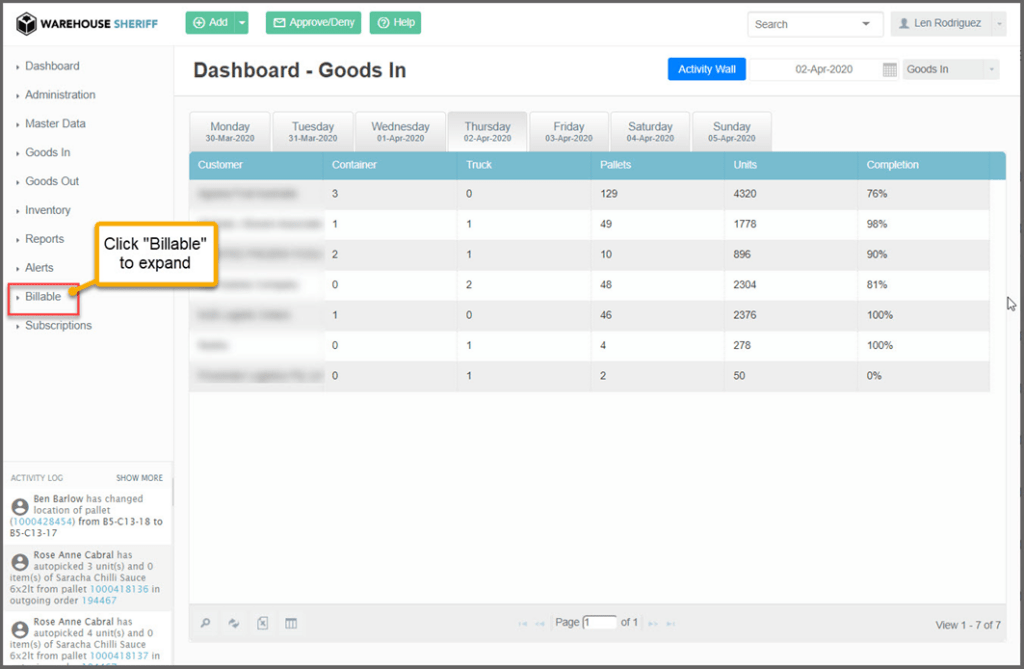Open the column chooser icon in grid footer
The width and height of the screenshot is (1024, 669).
(x=291, y=623)
